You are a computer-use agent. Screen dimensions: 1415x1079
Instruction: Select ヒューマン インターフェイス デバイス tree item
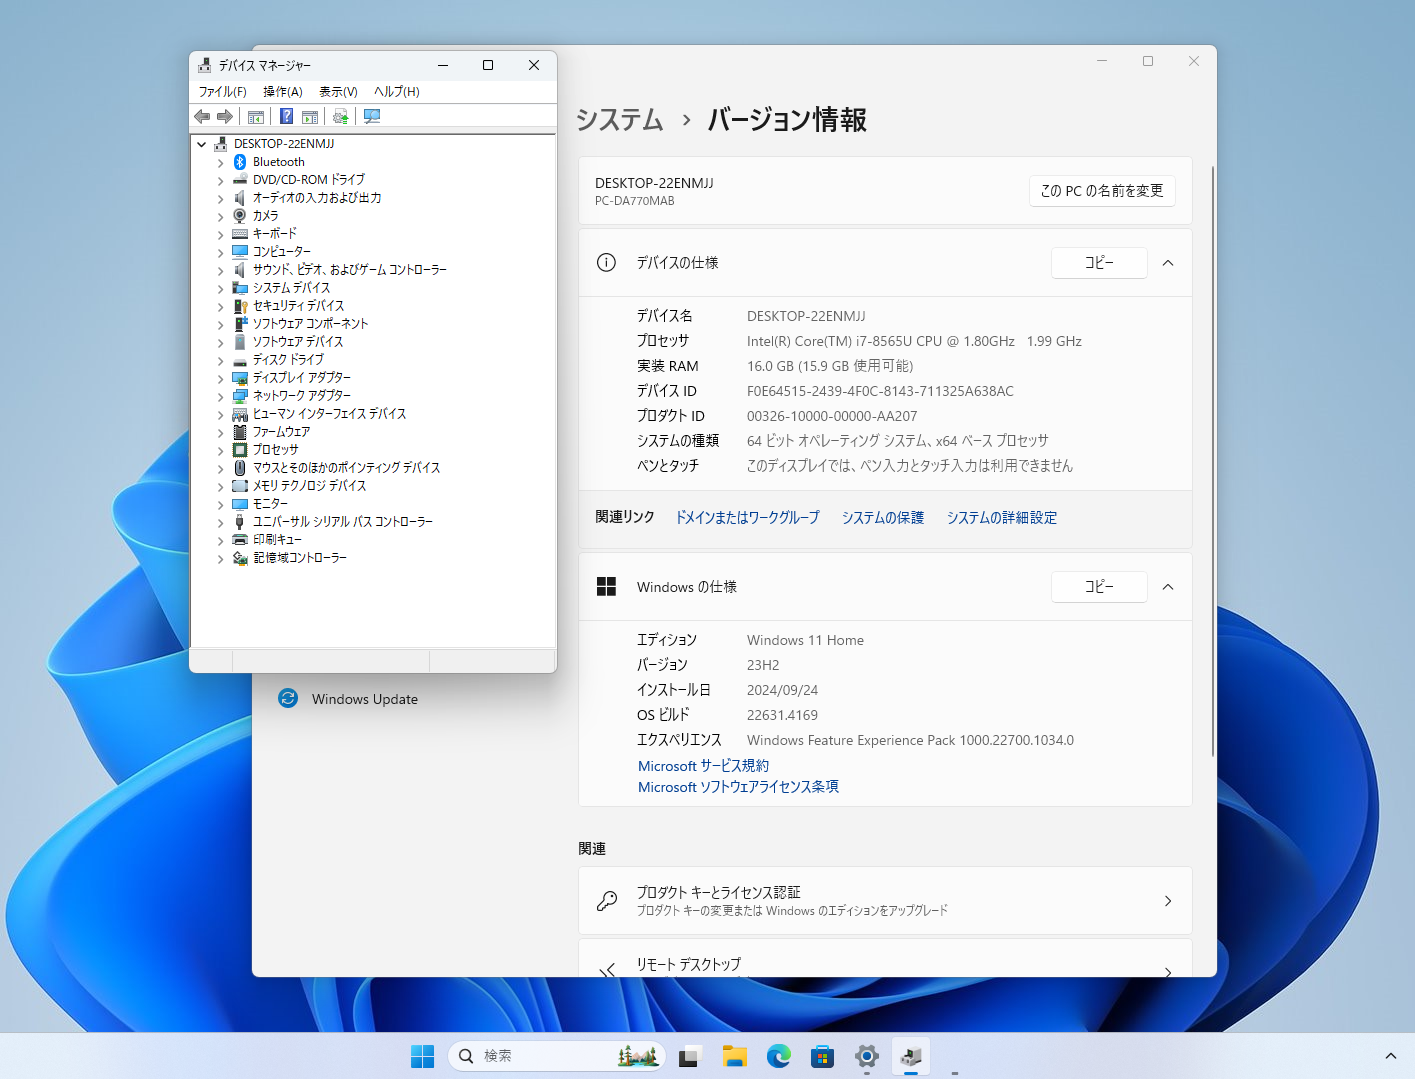(329, 414)
